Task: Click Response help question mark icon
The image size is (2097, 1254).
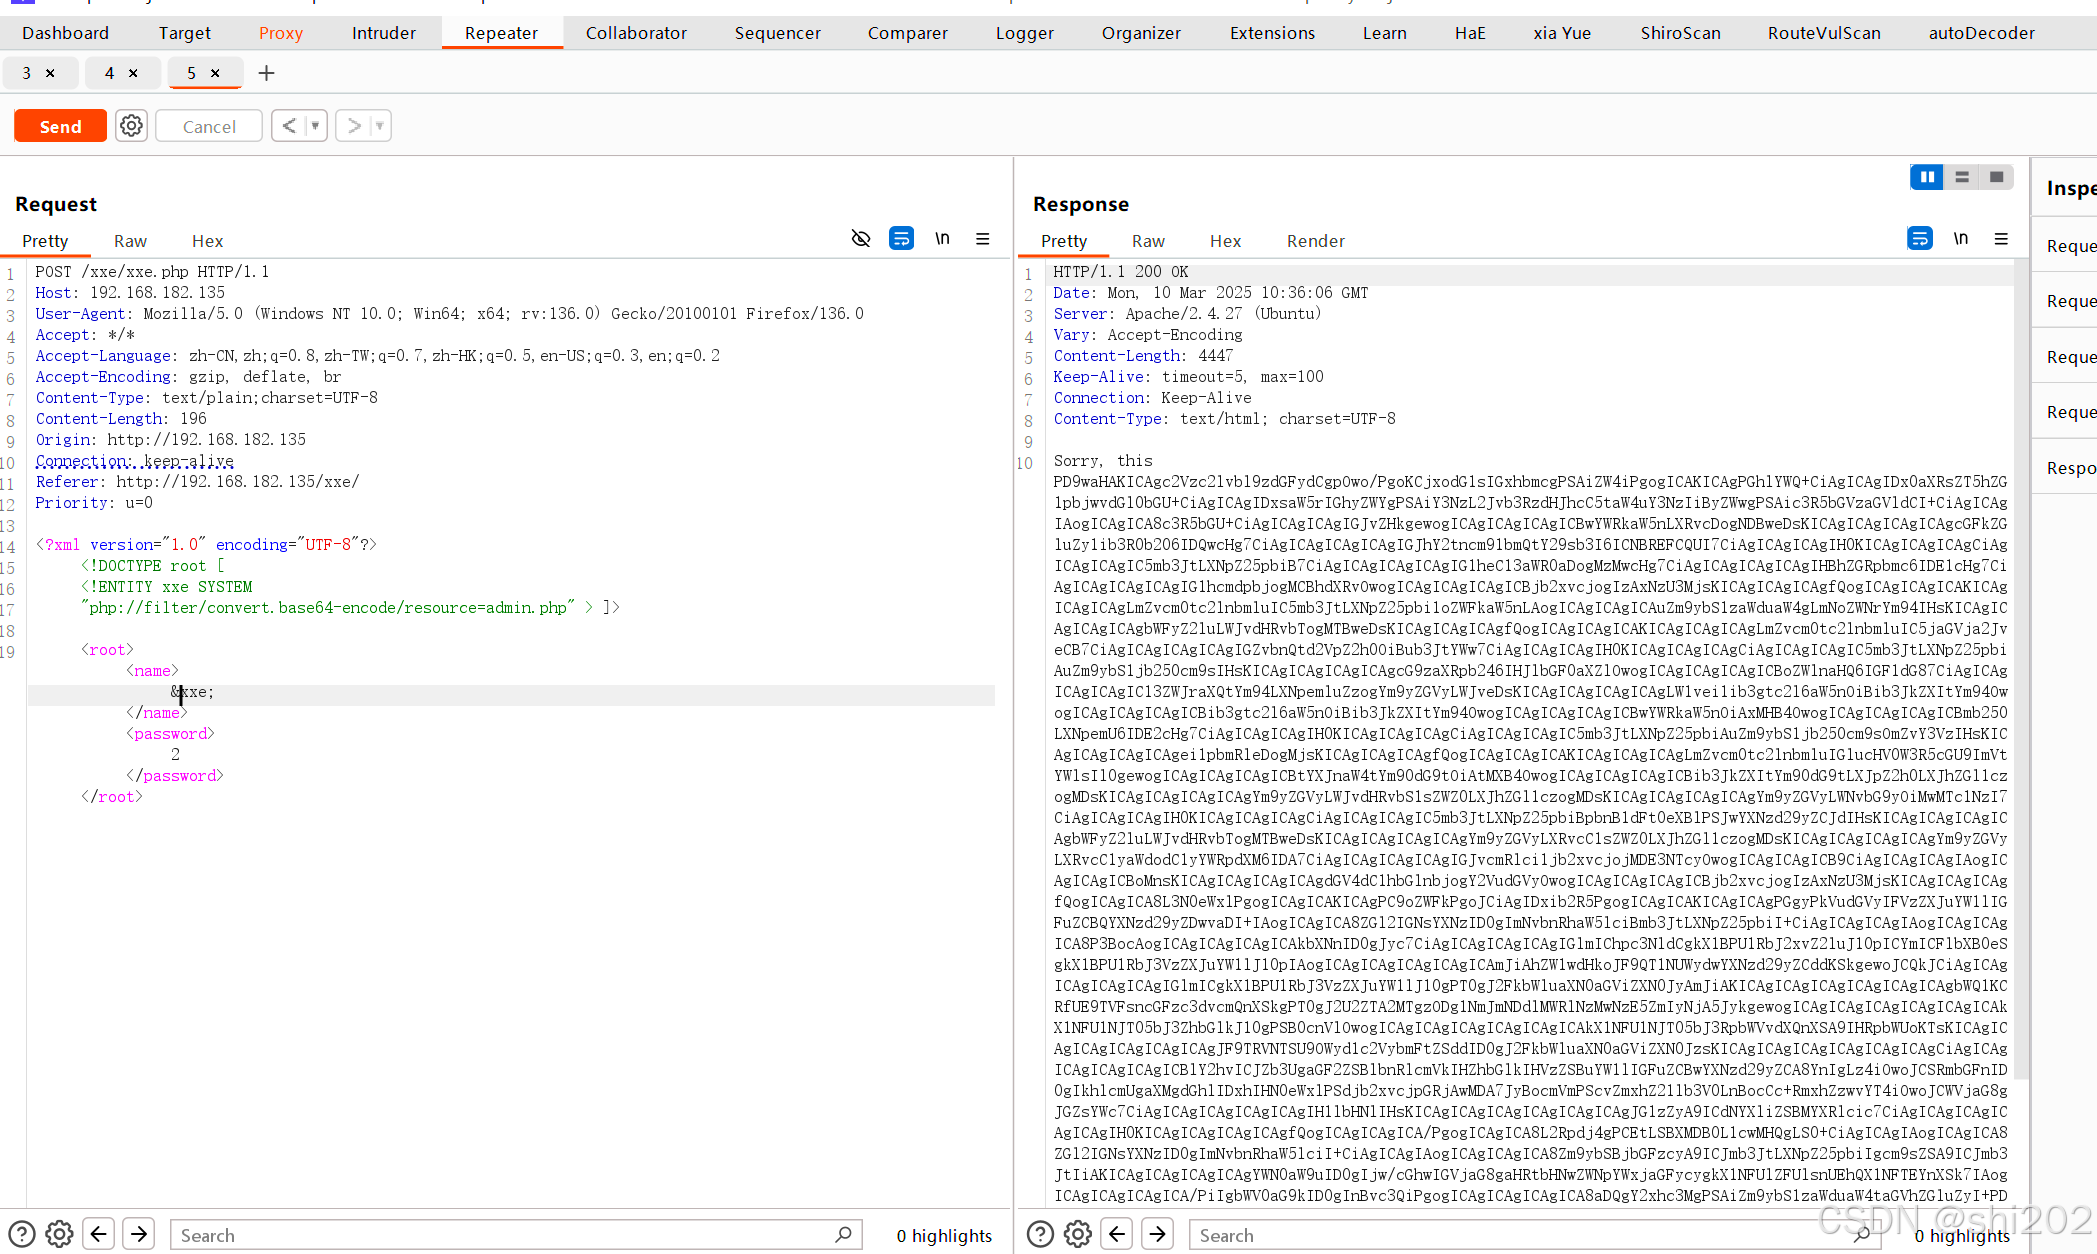Action: point(1040,1234)
